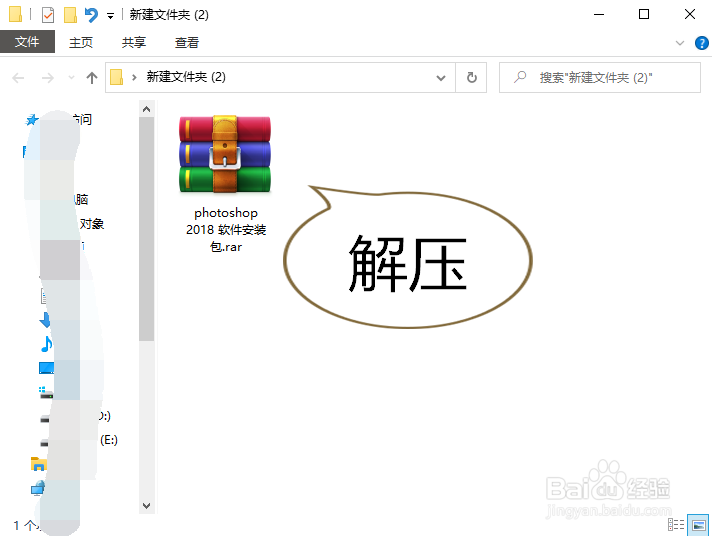The image size is (712, 536).
Task: Switch to large icons view
Action: [698, 525]
